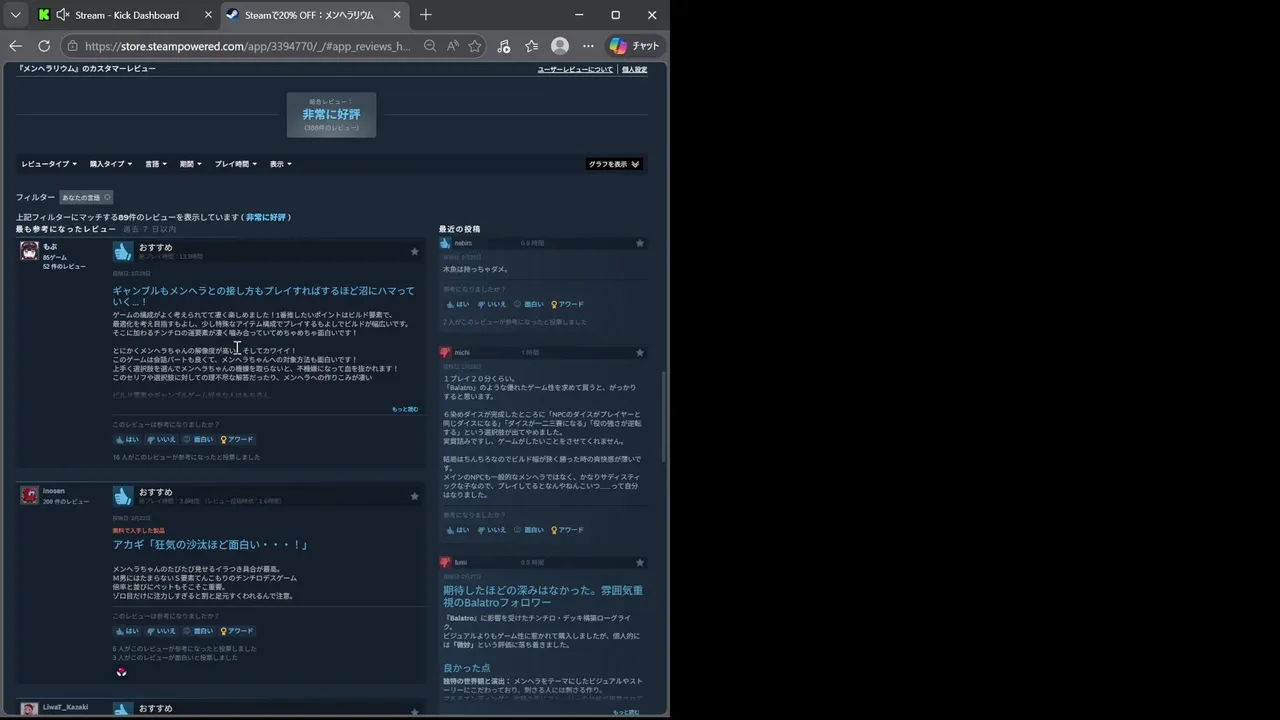Open the media control music icon
The height and width of the screenshot is (720, 1280).
pos(504,46)
